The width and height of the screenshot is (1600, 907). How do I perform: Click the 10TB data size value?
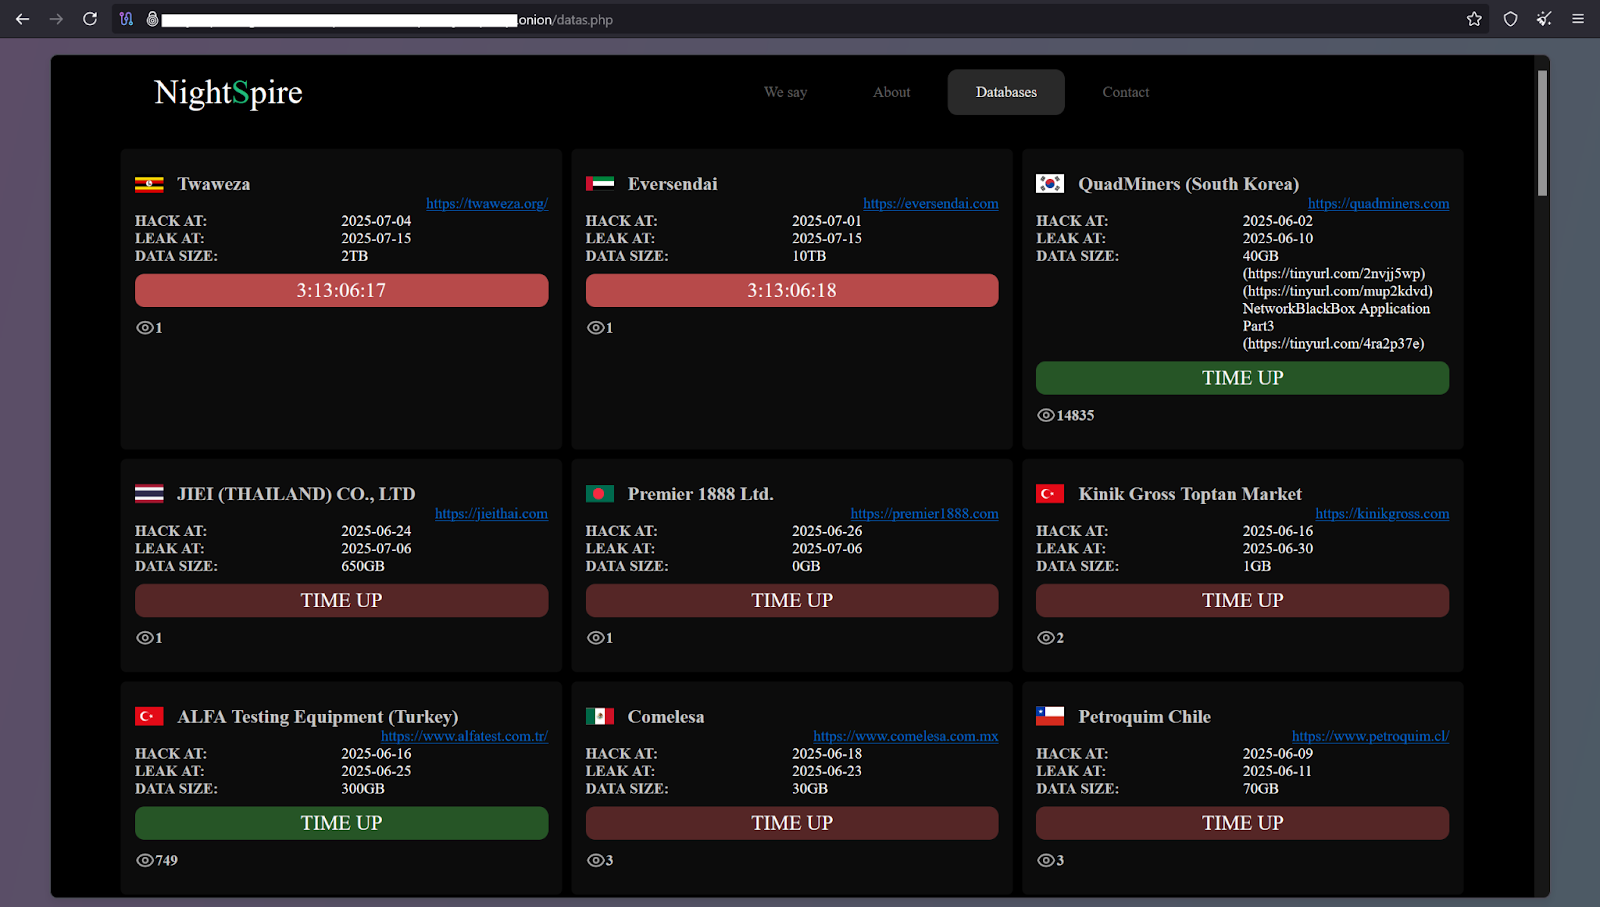coord(809,256)
